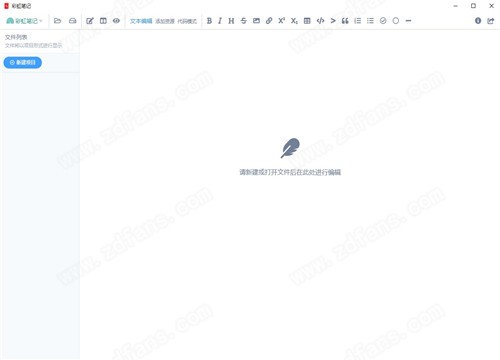
Task: Switch to split column view icon
Action: pos(103,21)
